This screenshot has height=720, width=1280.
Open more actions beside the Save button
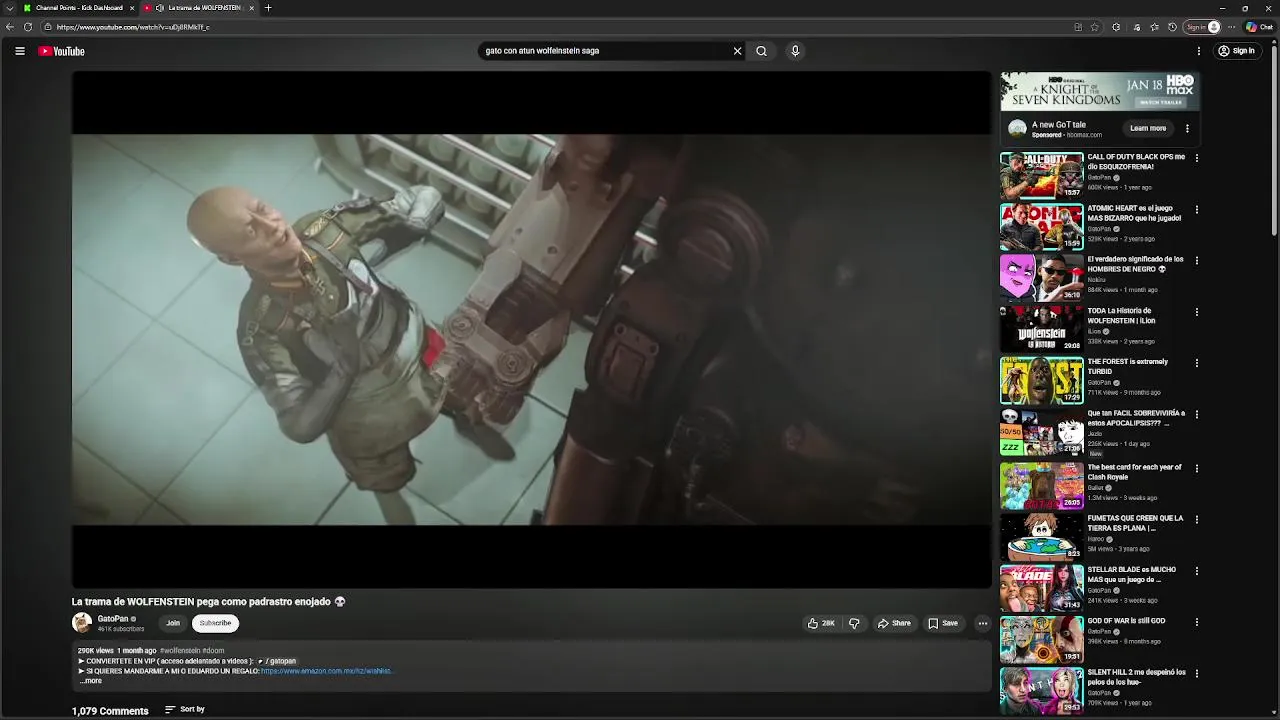pyautogui.click(x=983, y=623)
